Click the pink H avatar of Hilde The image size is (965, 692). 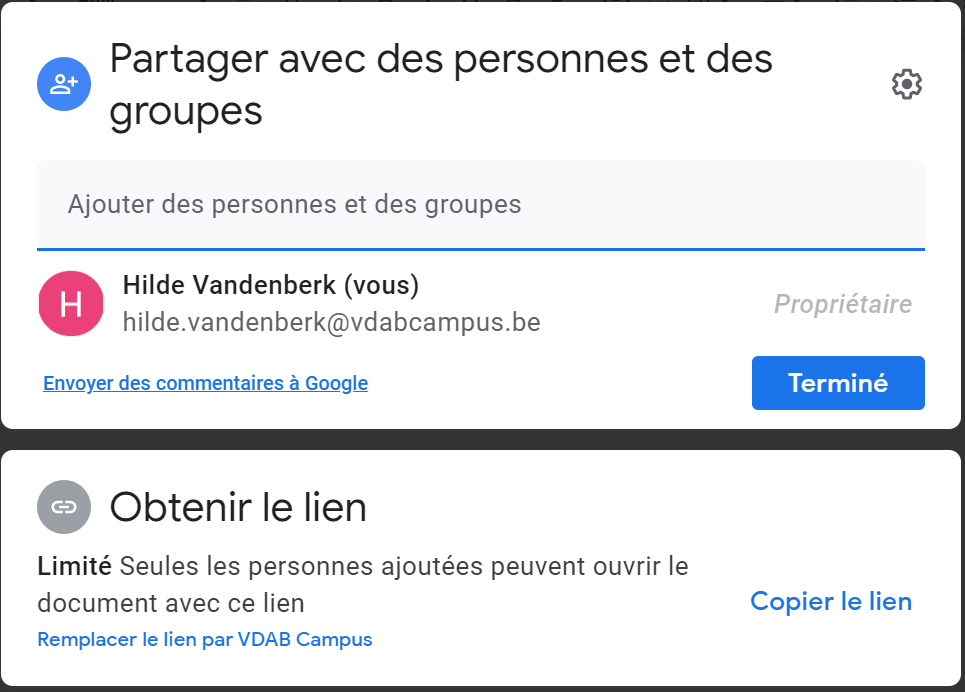pyautogui.click(x=71, y=304)
